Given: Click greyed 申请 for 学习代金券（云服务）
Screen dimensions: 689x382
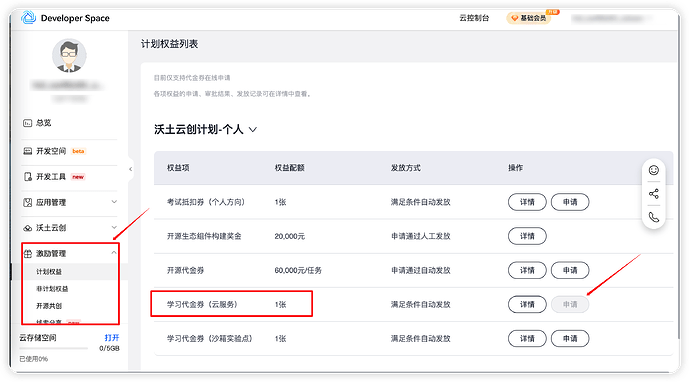Looking at the screenshot, I should [x=570, y=304].
